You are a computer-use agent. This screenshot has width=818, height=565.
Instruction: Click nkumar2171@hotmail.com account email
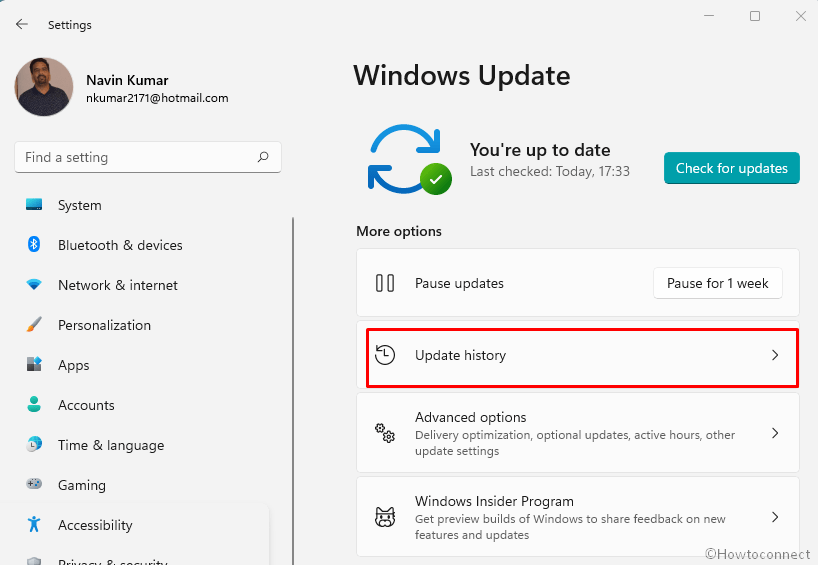point(157,98)
